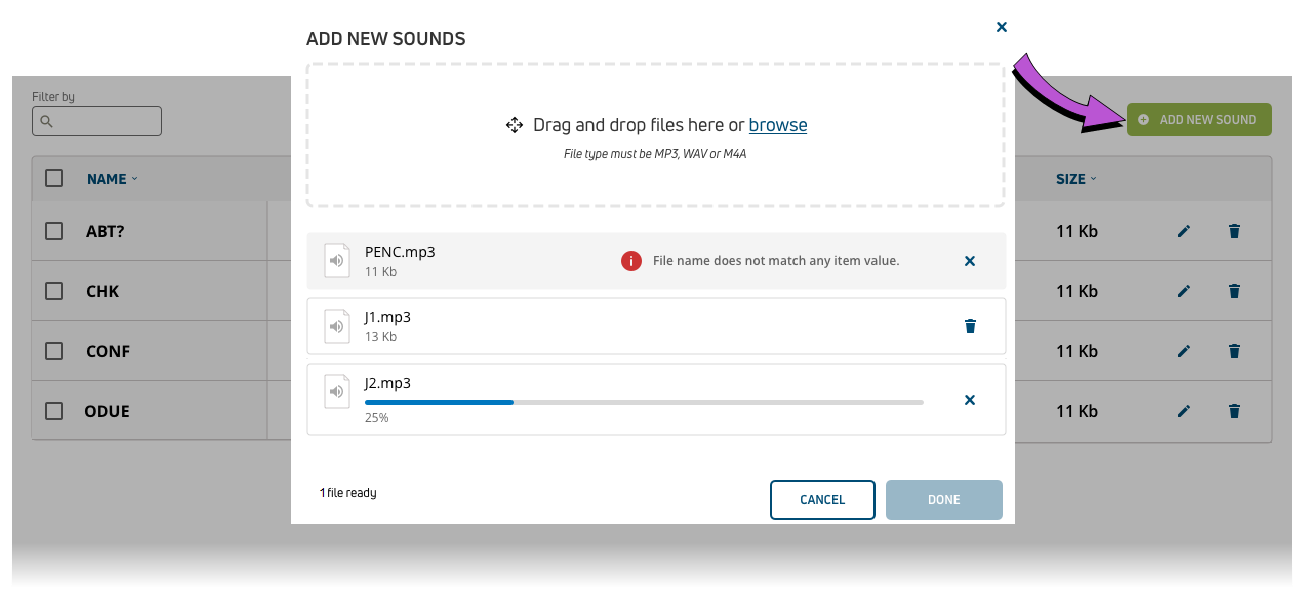The image size is (1305, 599).
Task: Tick the ABT? row checkbox
Action: pos(54,231)
